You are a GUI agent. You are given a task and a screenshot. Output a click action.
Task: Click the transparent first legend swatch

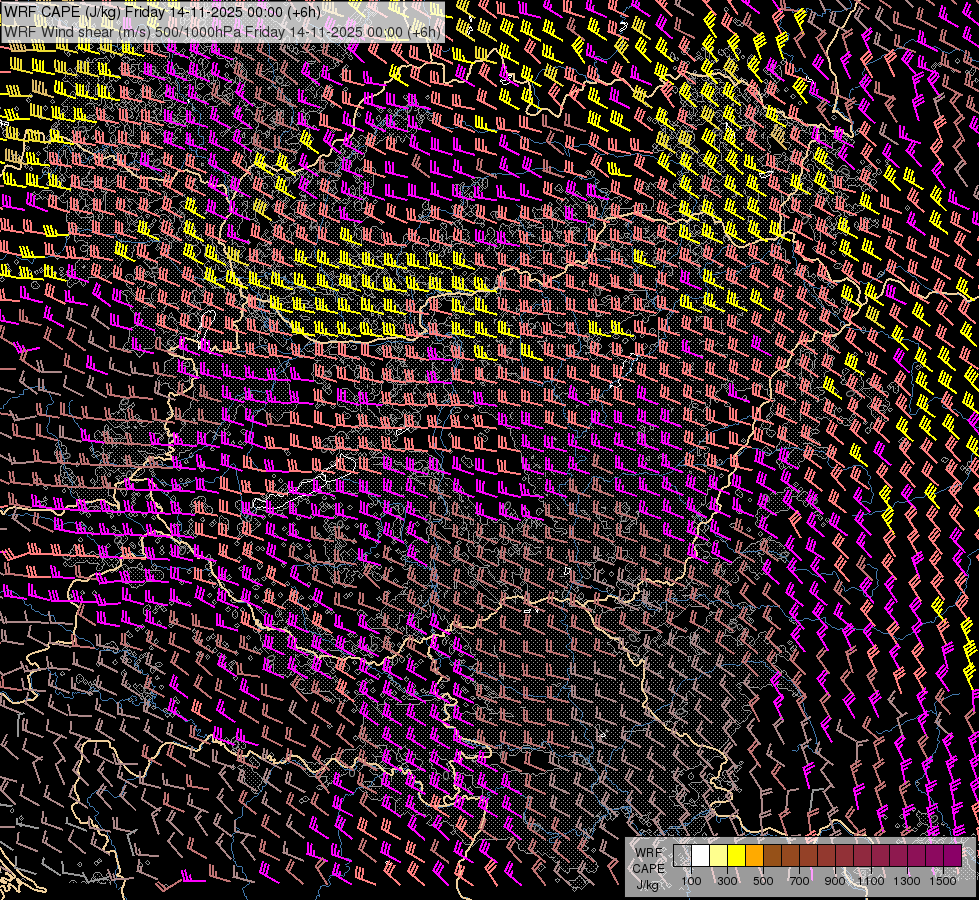click(682, 856)
